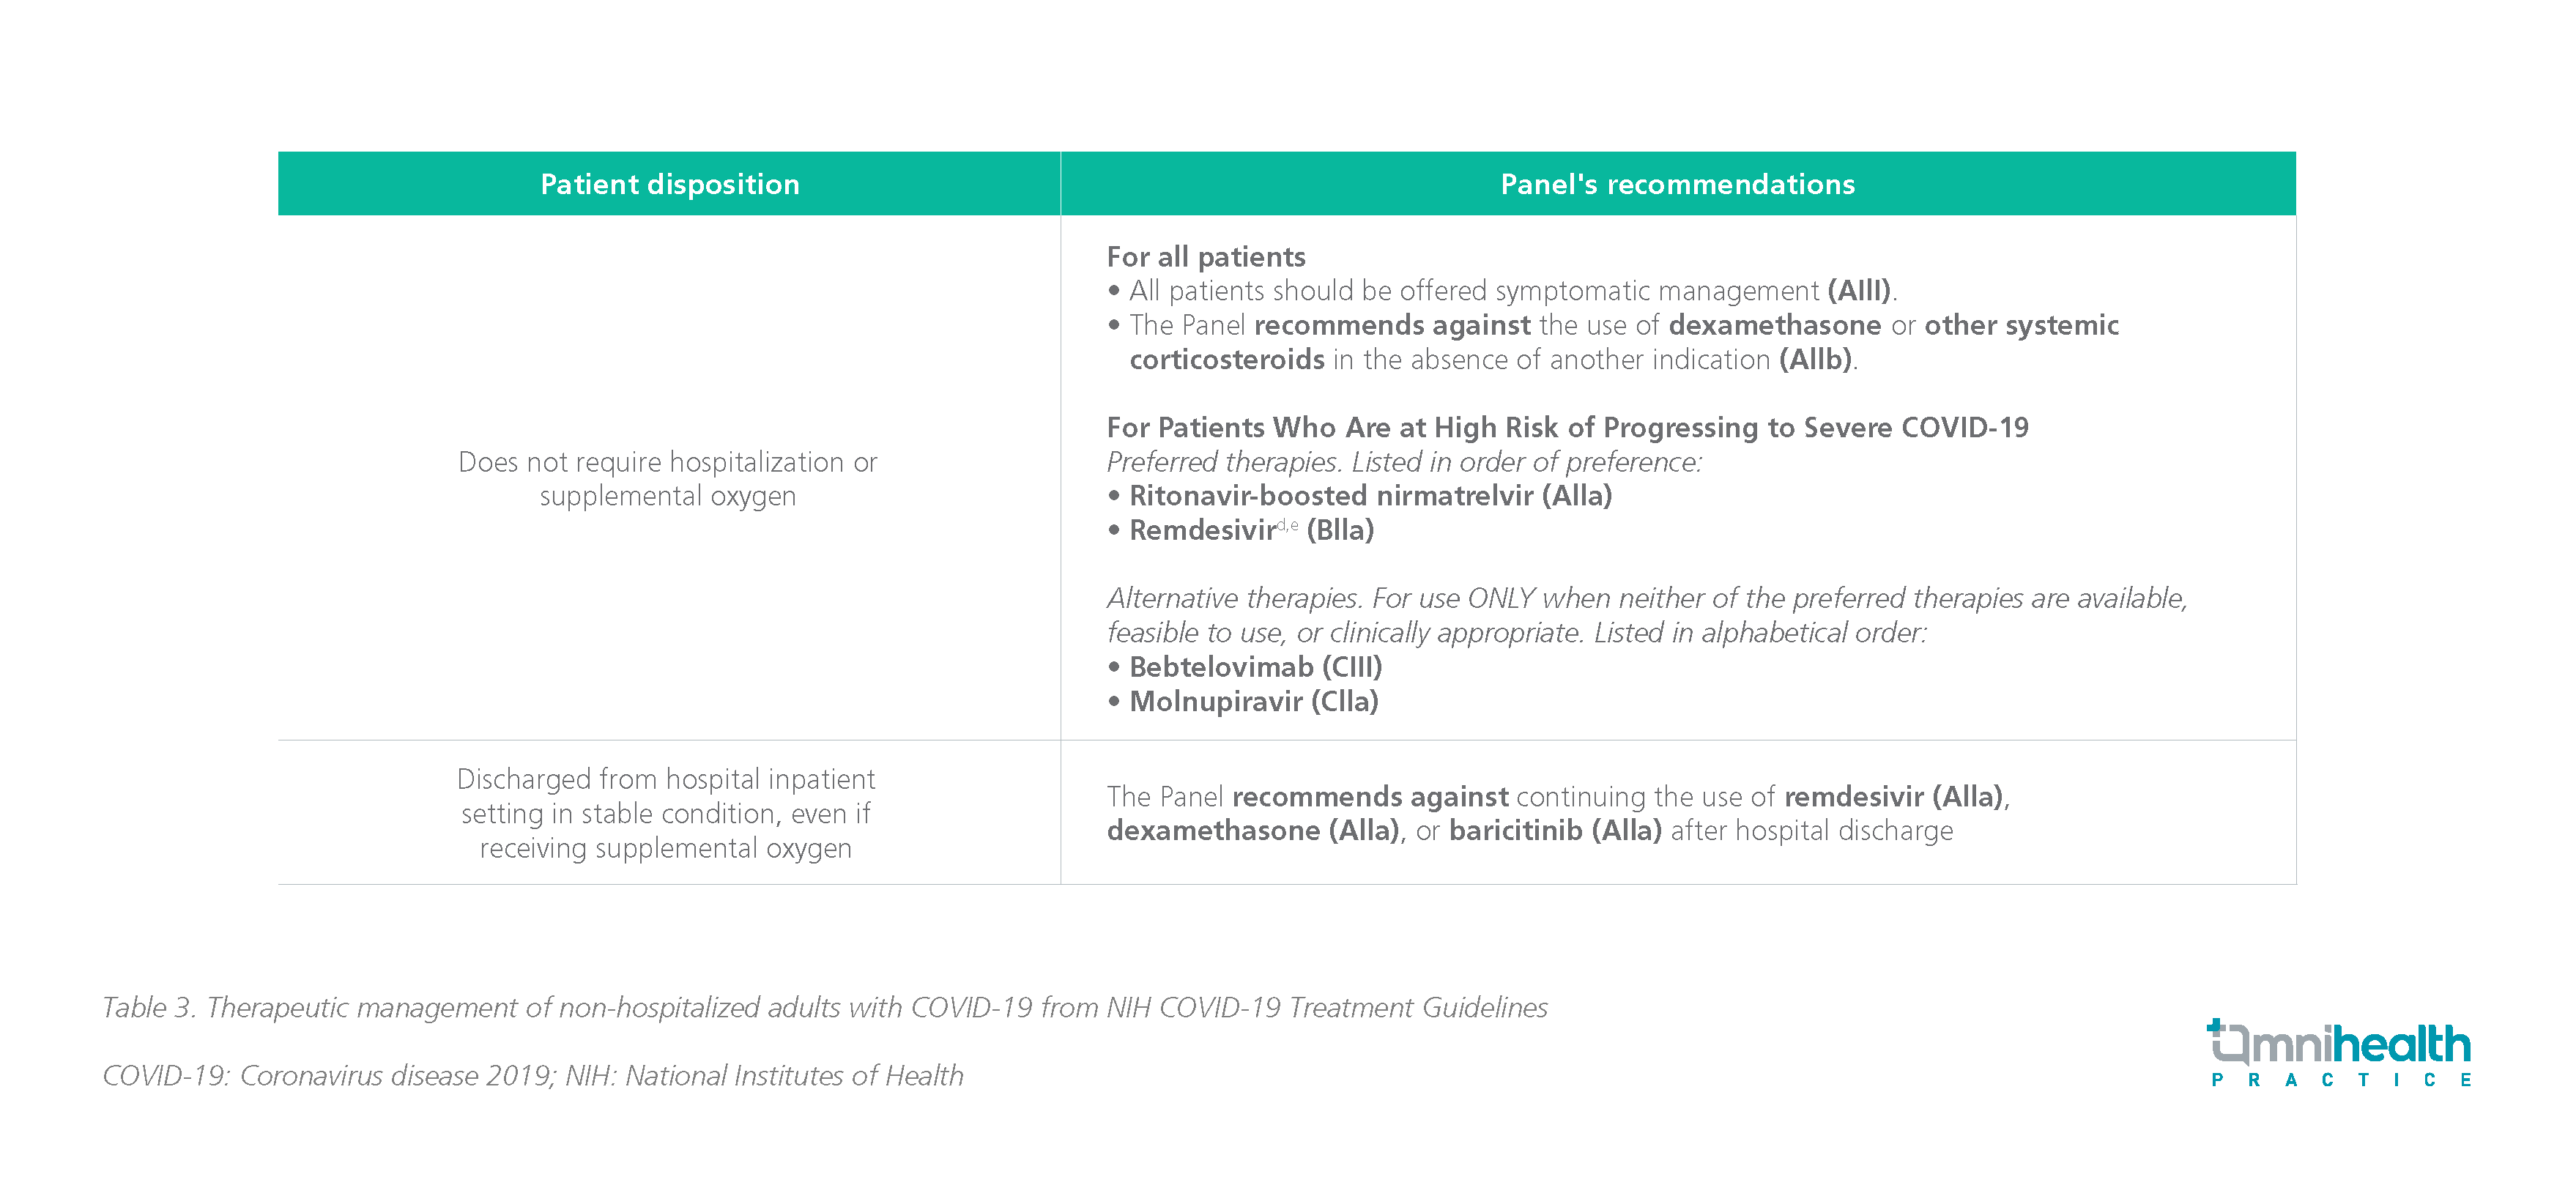Click the bold "dexamethasone" word in second bullet
This screenshot has width=2576, height=1177.
(1774, 325)
